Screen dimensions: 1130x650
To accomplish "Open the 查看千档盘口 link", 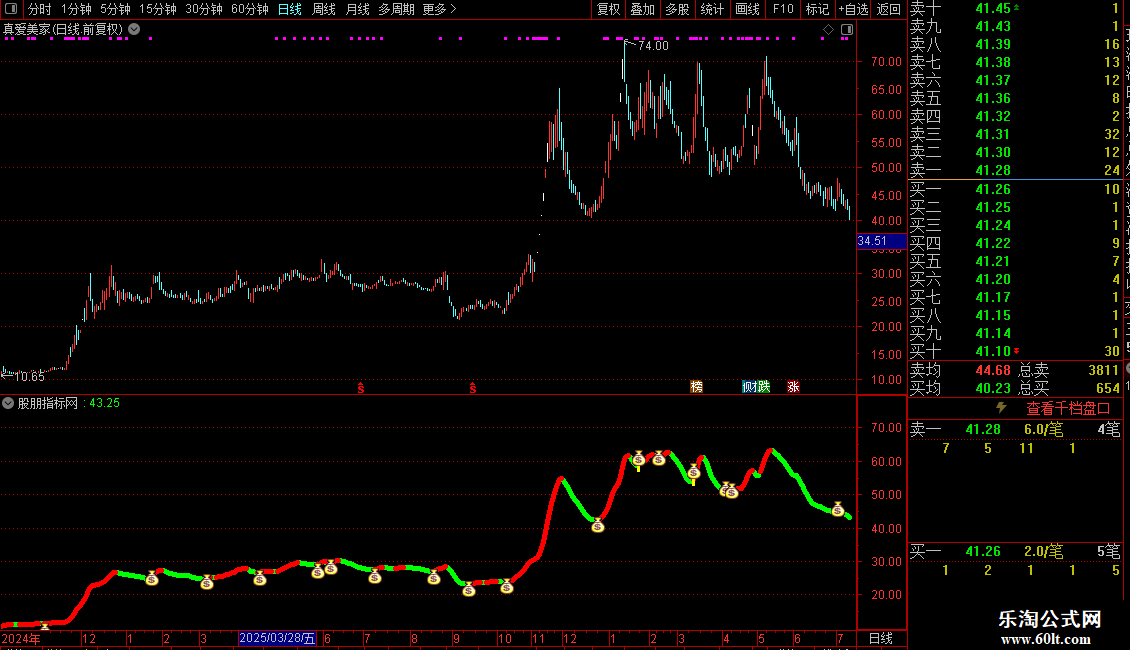I will tap(1067, 409).
